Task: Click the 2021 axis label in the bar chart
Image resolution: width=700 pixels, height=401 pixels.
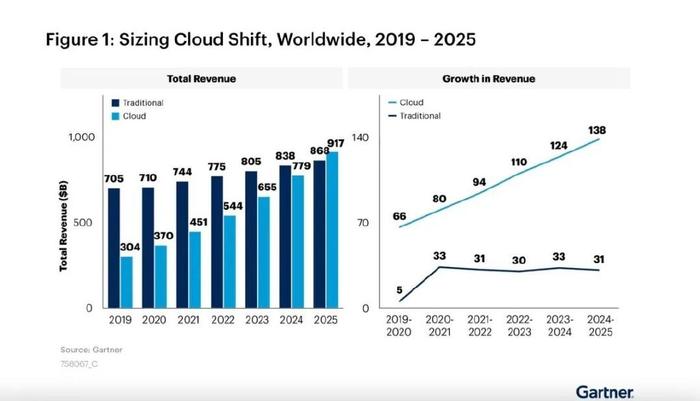Action: point(188,320)
